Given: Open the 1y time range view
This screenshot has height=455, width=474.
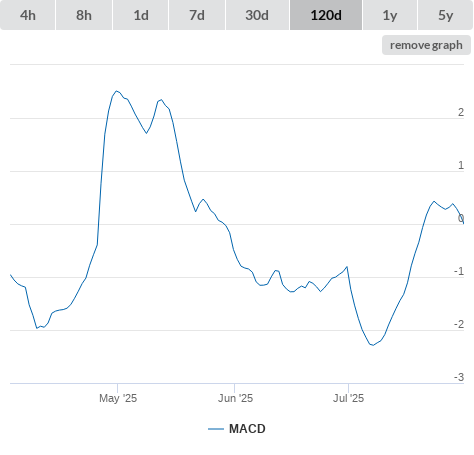Looking at the screenshot, I should [390, 15].
